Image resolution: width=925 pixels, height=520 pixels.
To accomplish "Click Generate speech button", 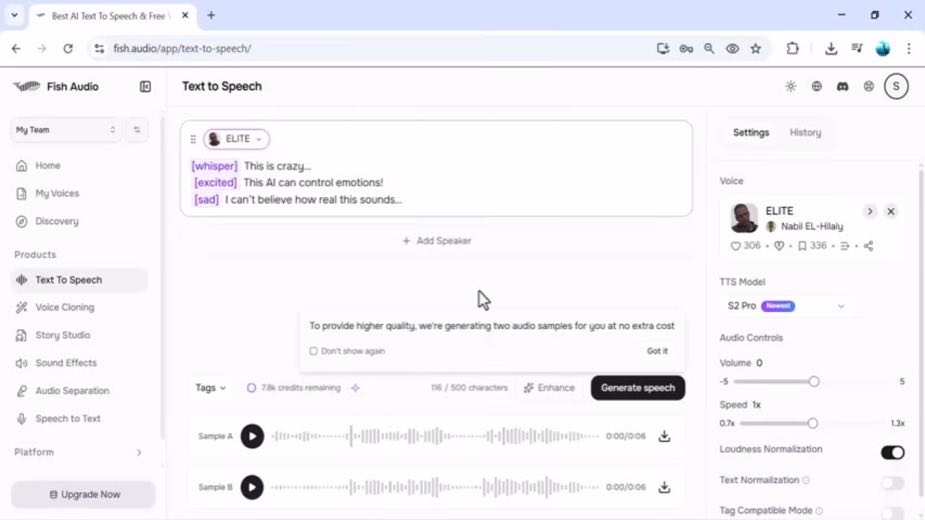I will (638, 388).
